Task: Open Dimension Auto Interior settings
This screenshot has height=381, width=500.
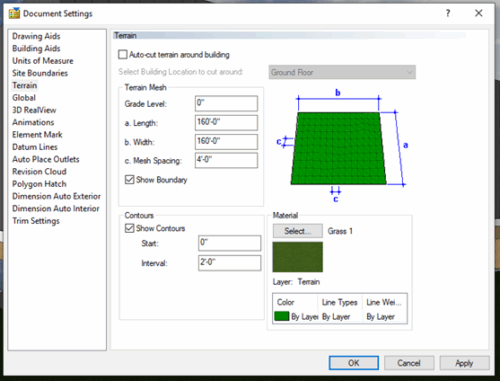Action: [56, 209]
